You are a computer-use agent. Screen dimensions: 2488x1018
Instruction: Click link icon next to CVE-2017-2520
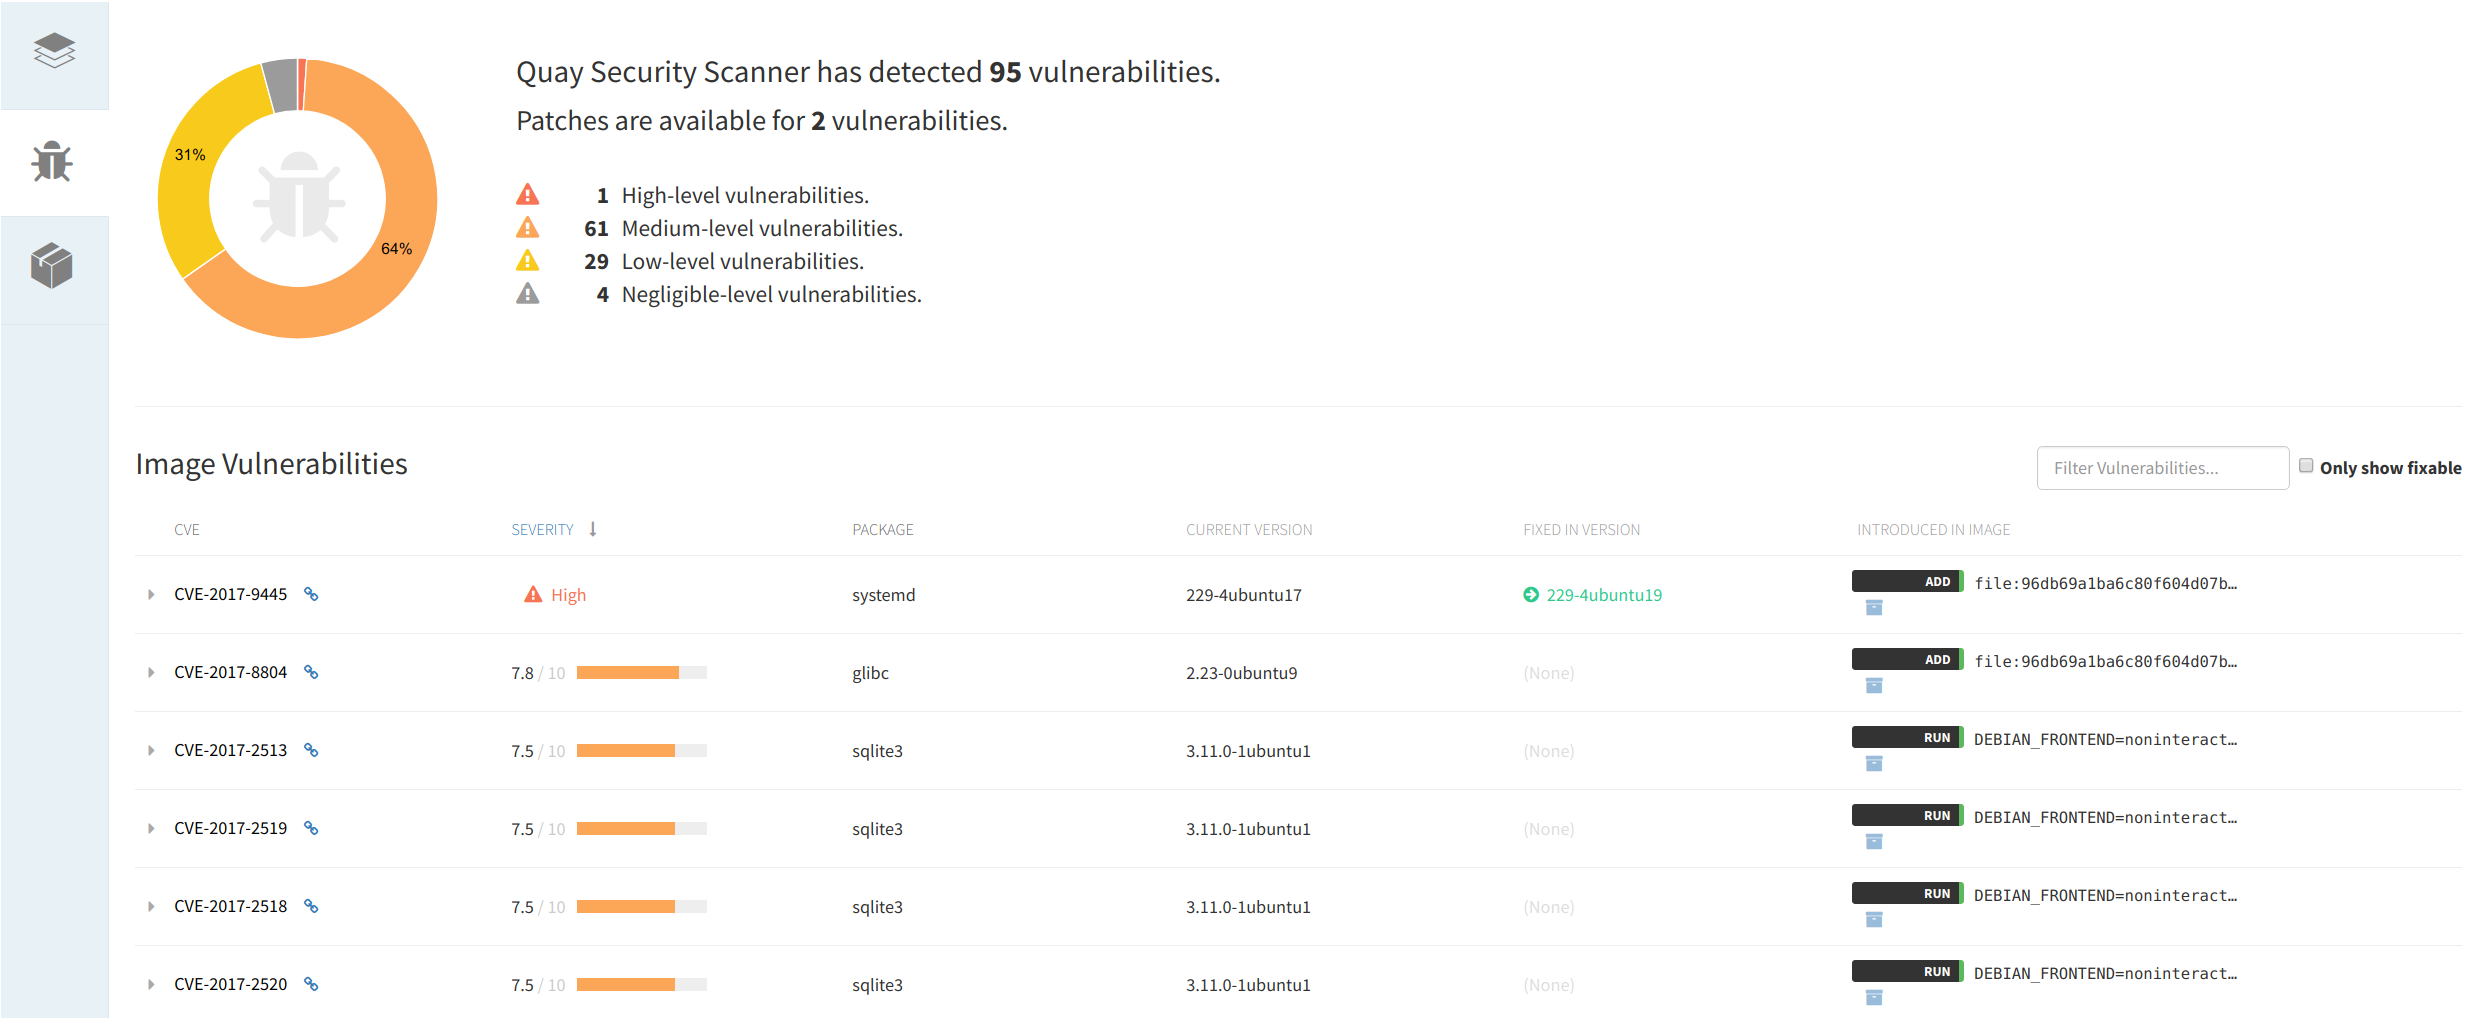[311, 984]
